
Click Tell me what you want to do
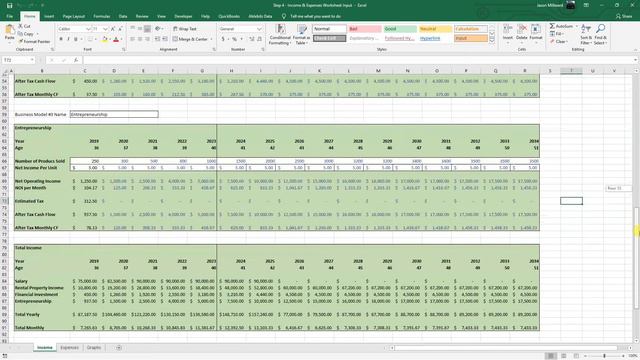[x=316, y=16]
